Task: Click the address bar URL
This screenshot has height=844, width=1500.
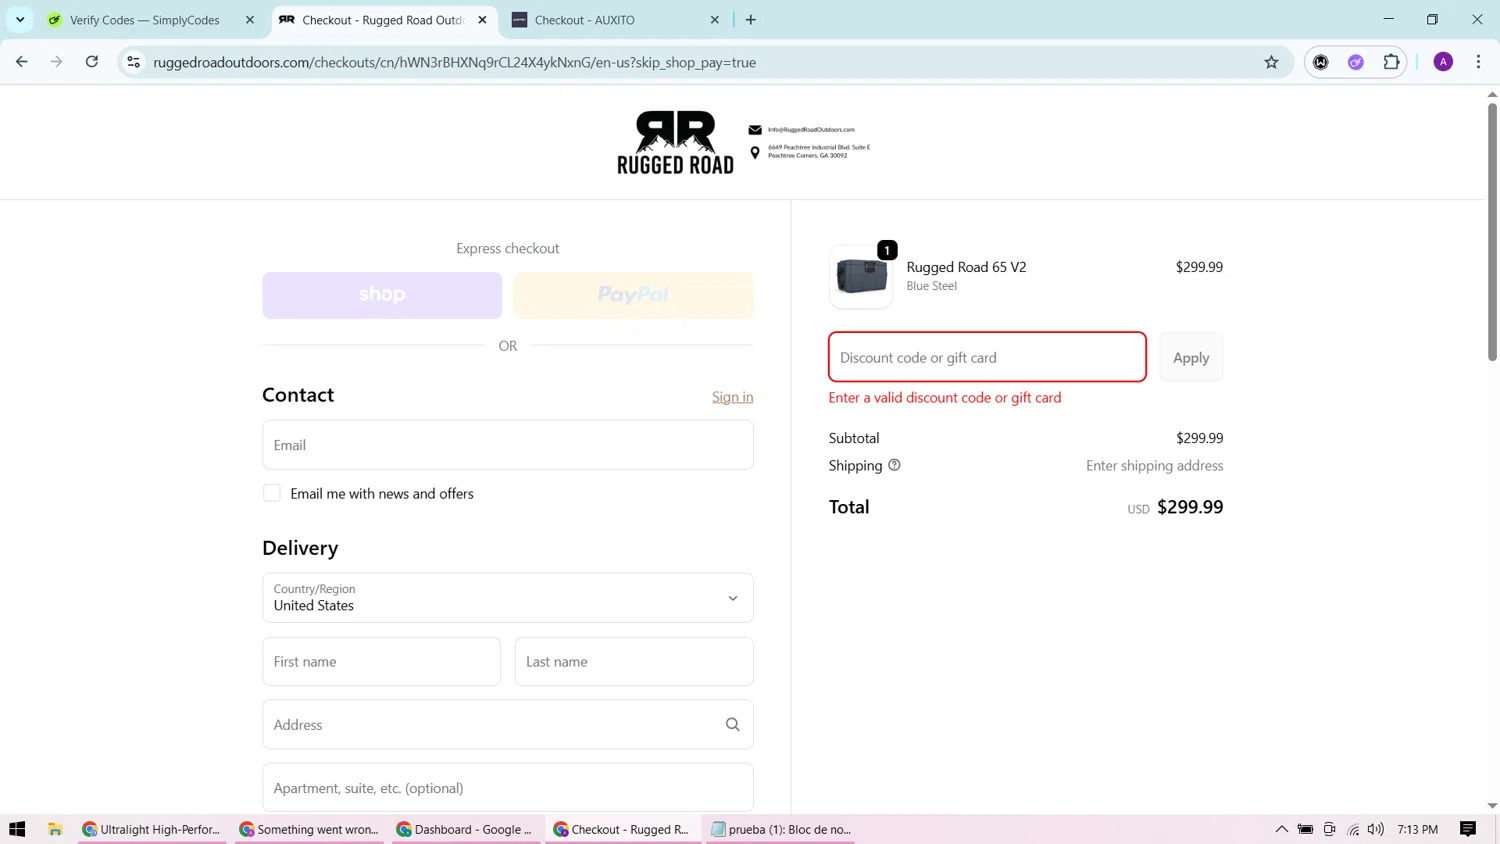Action: [x=455, y=62]
